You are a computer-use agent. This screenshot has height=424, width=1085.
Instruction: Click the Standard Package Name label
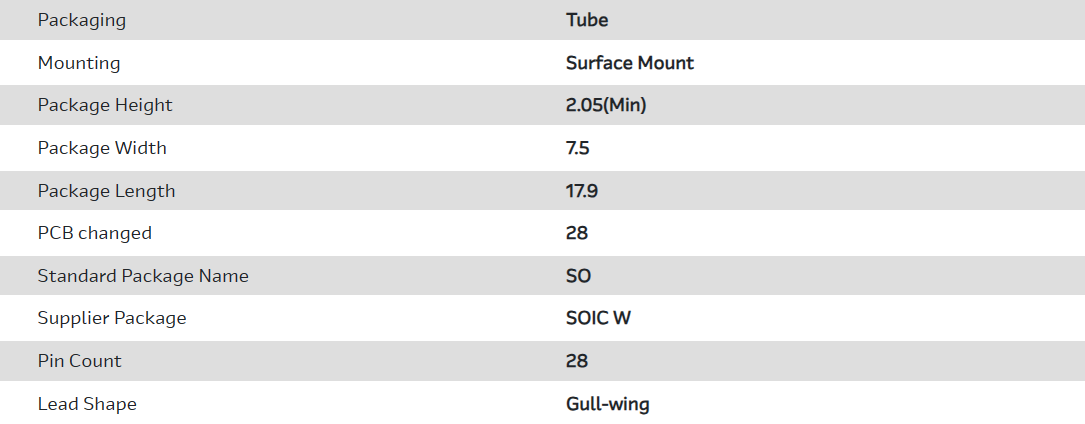143,276
